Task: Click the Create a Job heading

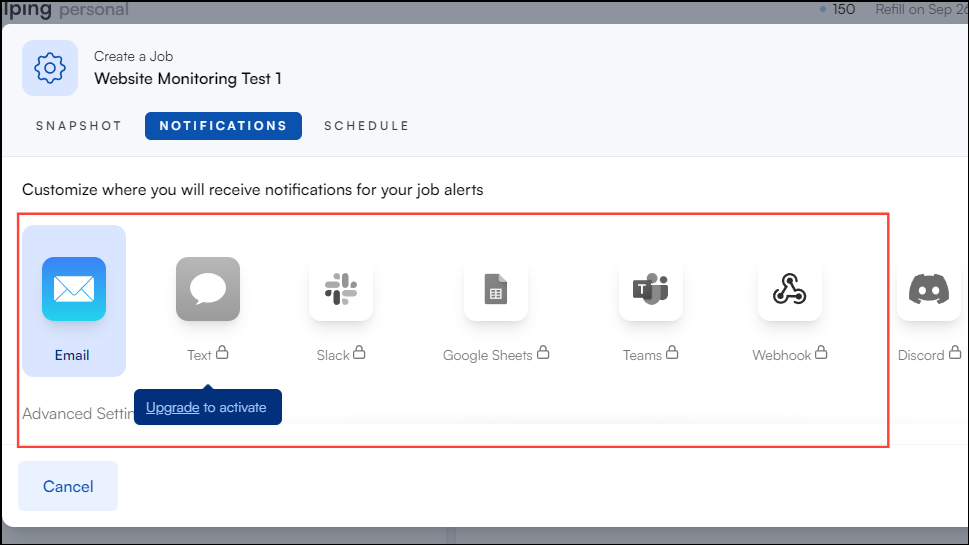Action: click(133, 56)
